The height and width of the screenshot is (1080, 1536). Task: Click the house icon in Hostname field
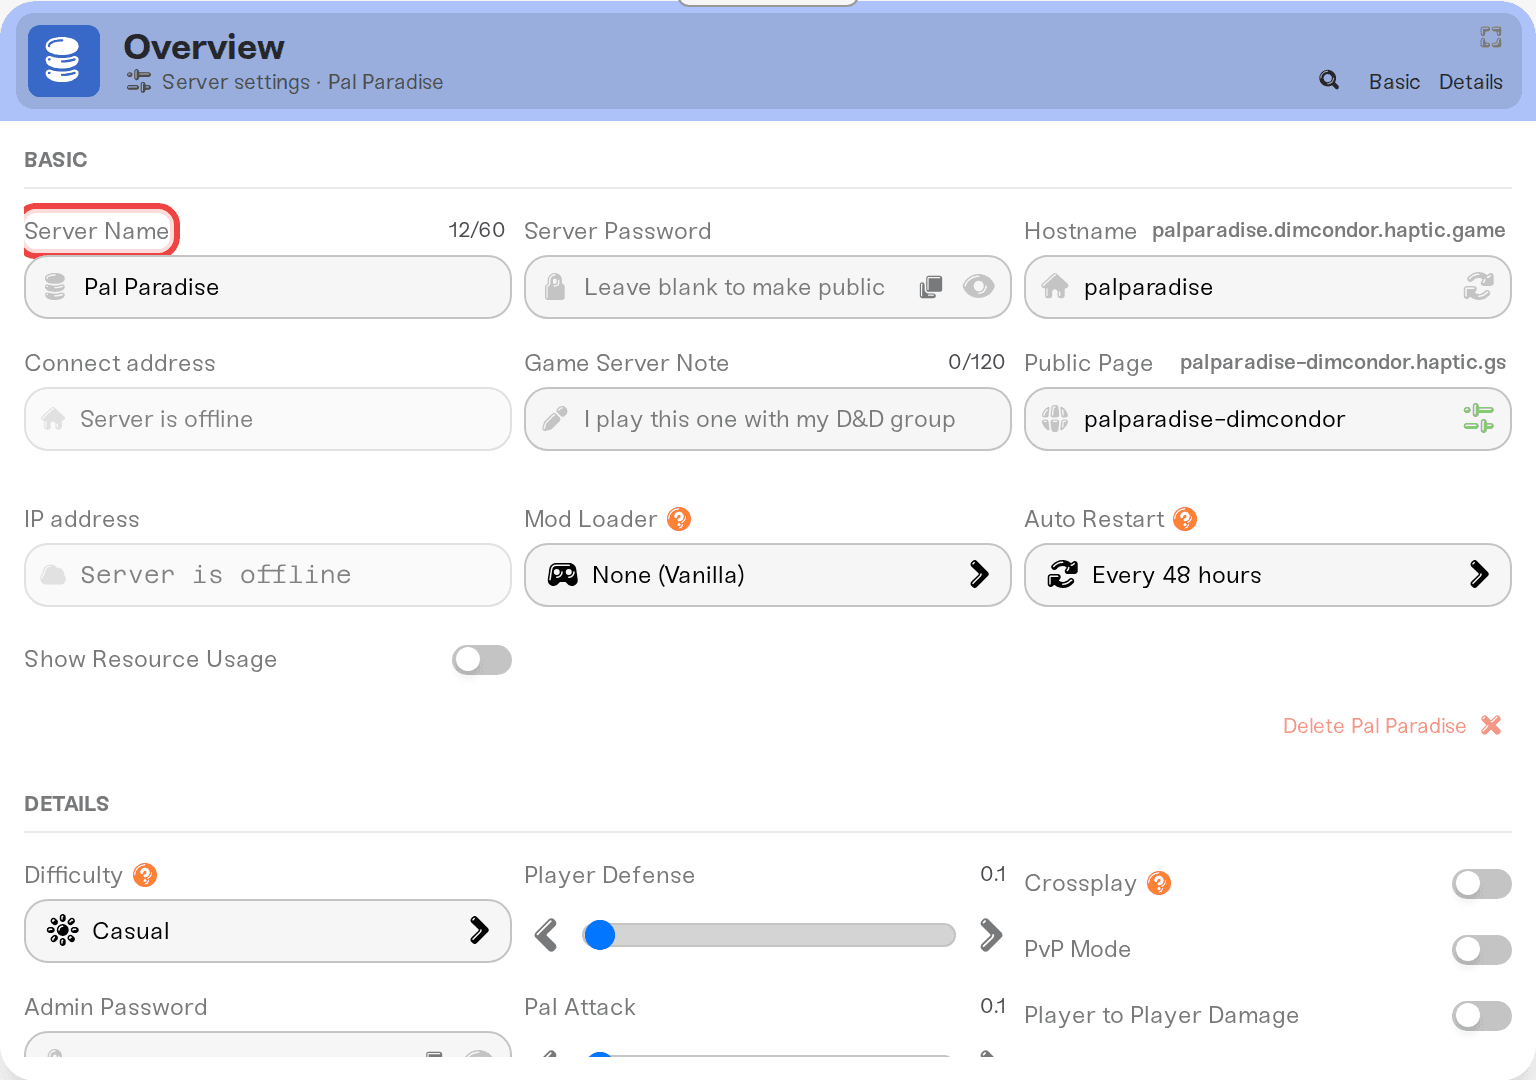coord(1055,287)
